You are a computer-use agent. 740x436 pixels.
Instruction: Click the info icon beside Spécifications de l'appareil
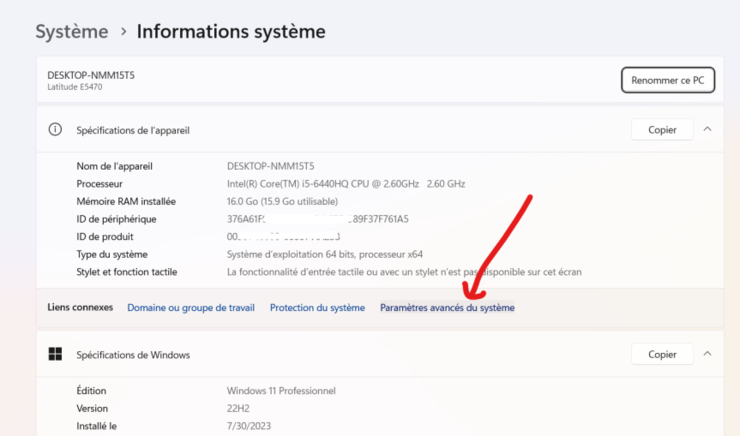pyautogui.click(x=55, y=130)
